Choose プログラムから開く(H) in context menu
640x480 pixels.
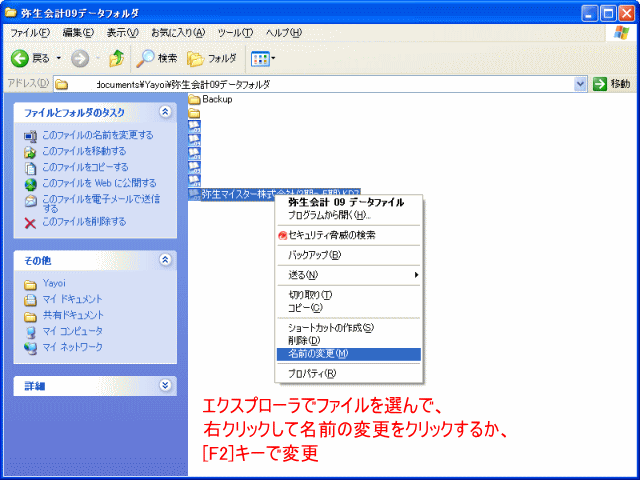click(x=329, y=215)
